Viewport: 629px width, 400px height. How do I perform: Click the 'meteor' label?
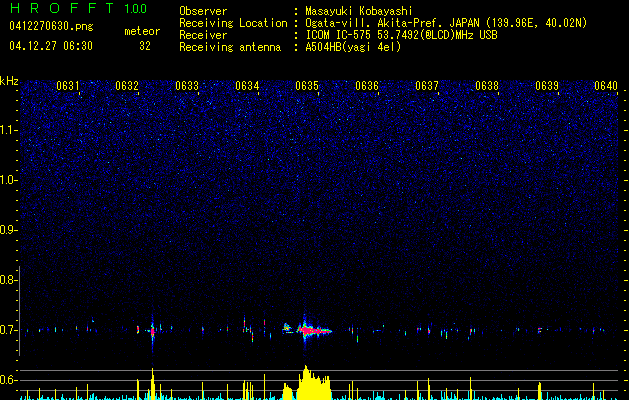coord(142,31)
